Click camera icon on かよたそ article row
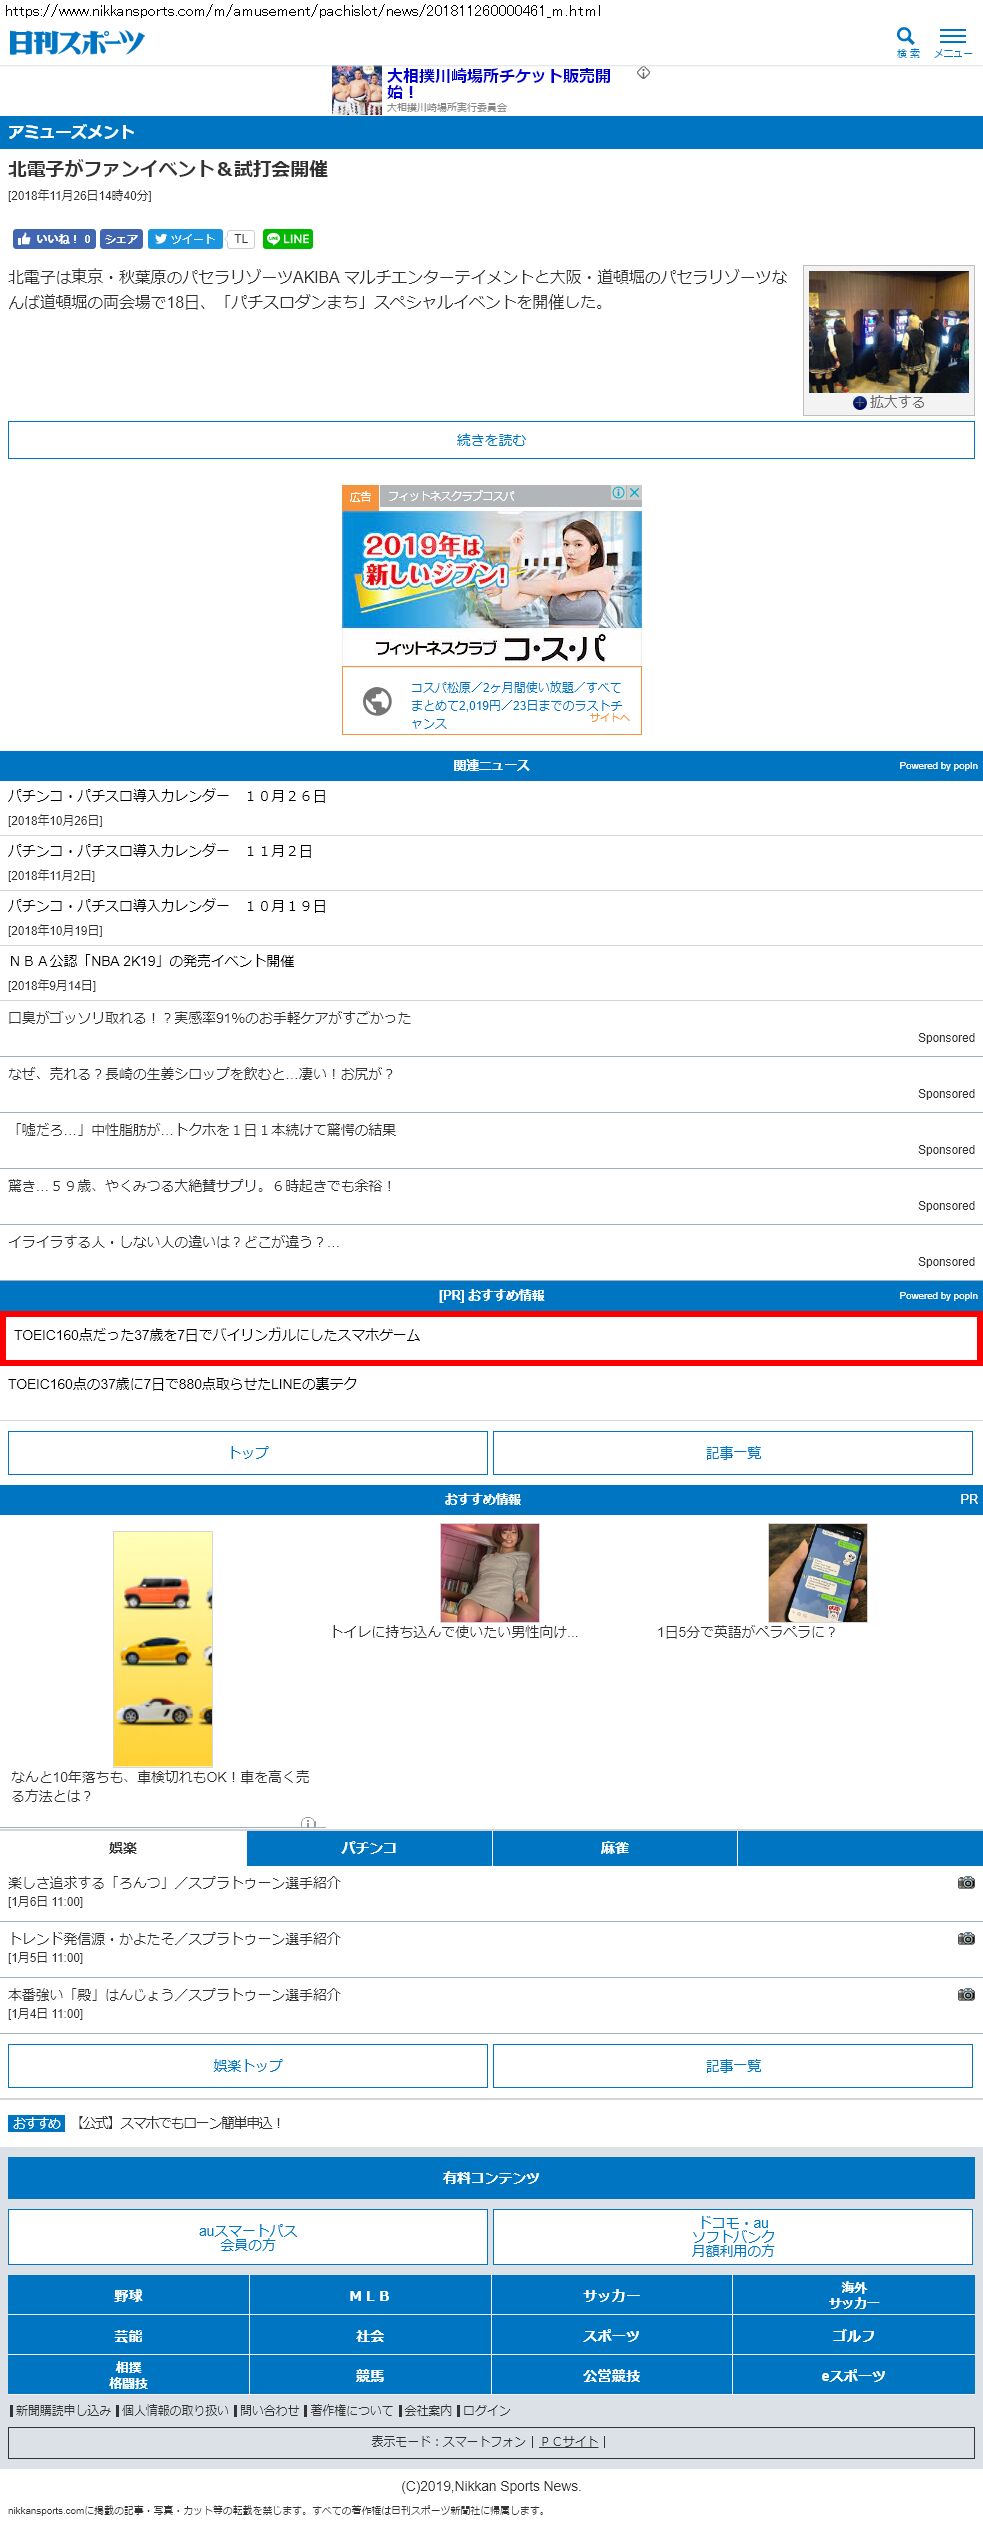 (x=966, y=1939)
